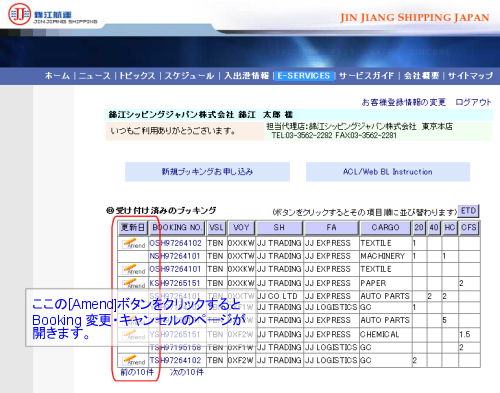500x393 pixels.
Task: Select the E-SERVICES menu item
Action: pyautogui.click(x=304, y=76)
